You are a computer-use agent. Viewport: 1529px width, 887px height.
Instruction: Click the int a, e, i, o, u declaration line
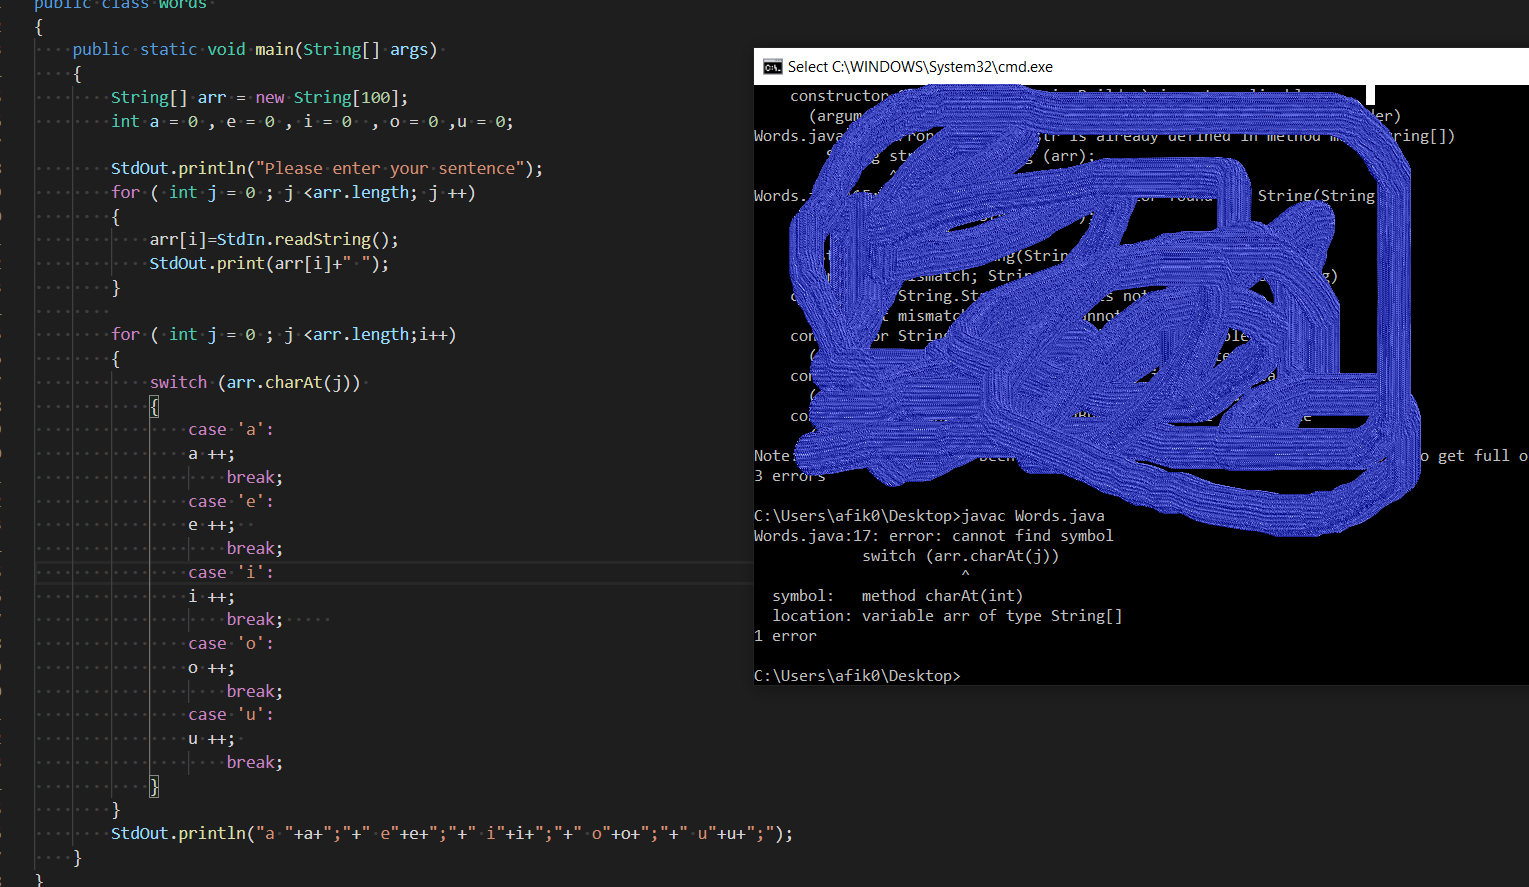(x=312, y=121)
